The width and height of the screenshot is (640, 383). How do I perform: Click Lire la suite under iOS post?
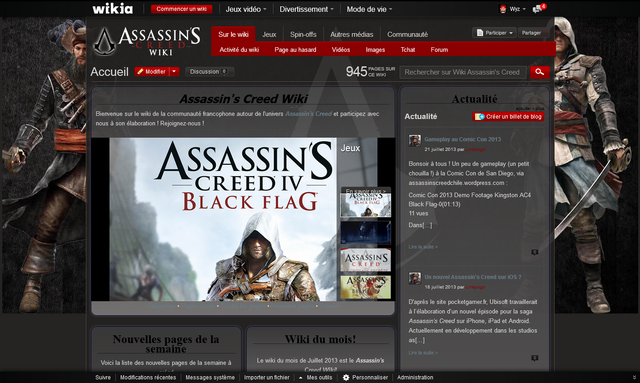423,352
